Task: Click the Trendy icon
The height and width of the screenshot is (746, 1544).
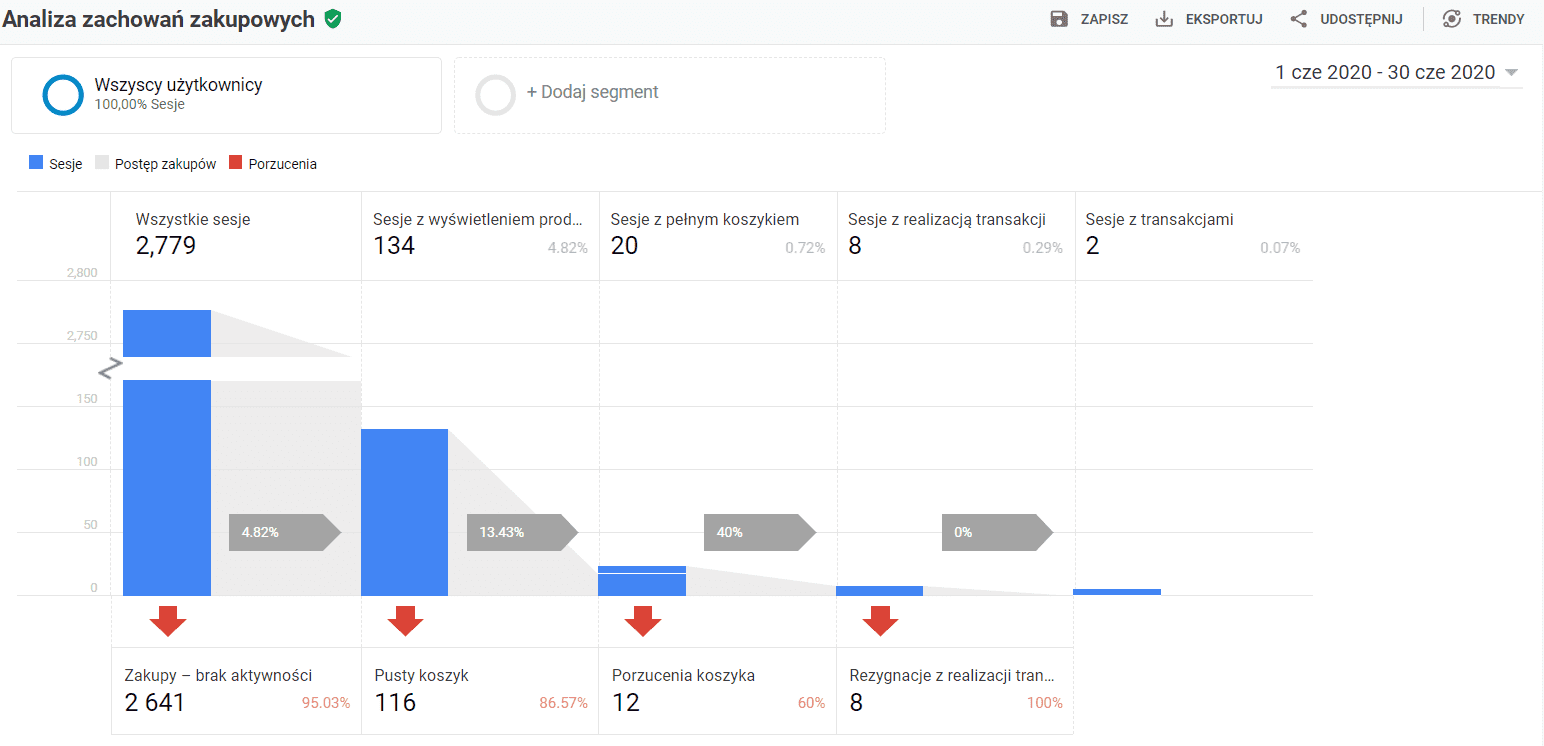Action: (1452, 19)
